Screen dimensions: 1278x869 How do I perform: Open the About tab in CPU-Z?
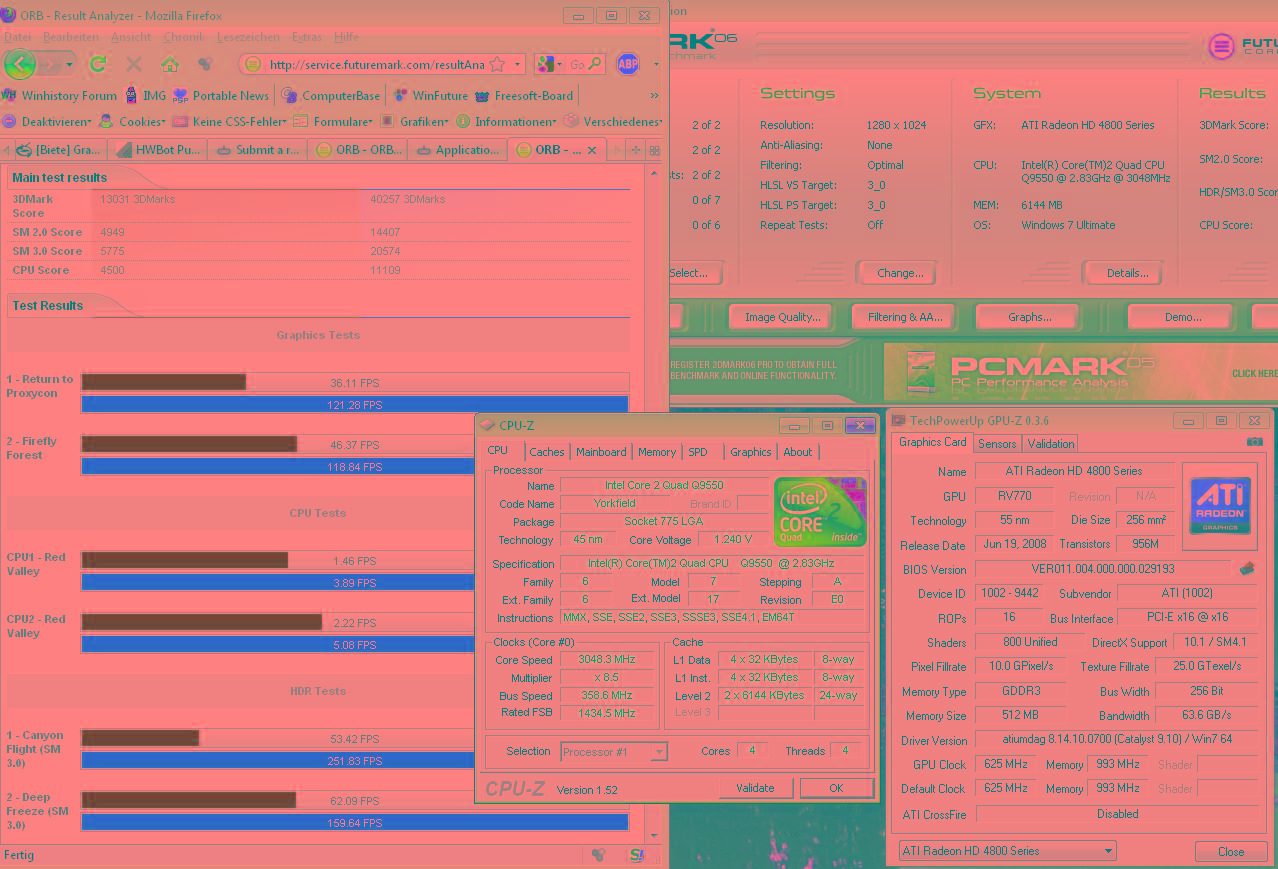click(798, 452)
